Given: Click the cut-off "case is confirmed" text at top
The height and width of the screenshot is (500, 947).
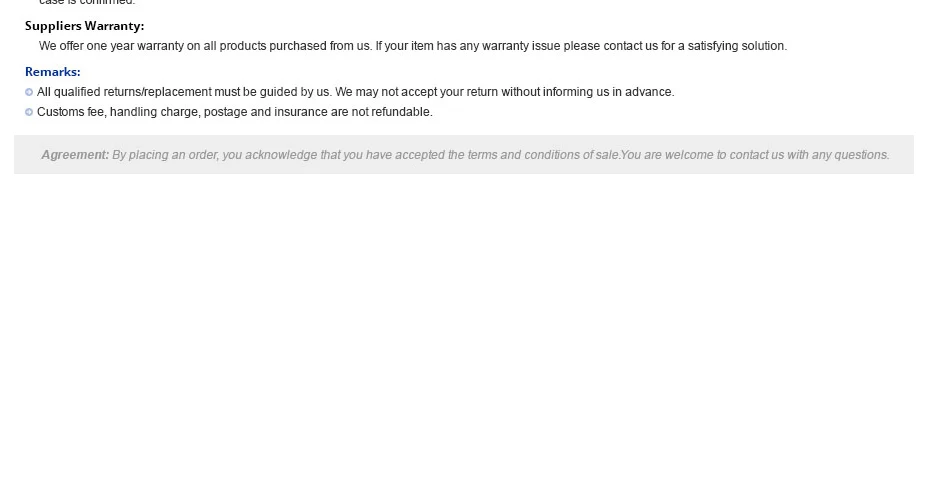Looking at the screenshot, I should point(87,2).
